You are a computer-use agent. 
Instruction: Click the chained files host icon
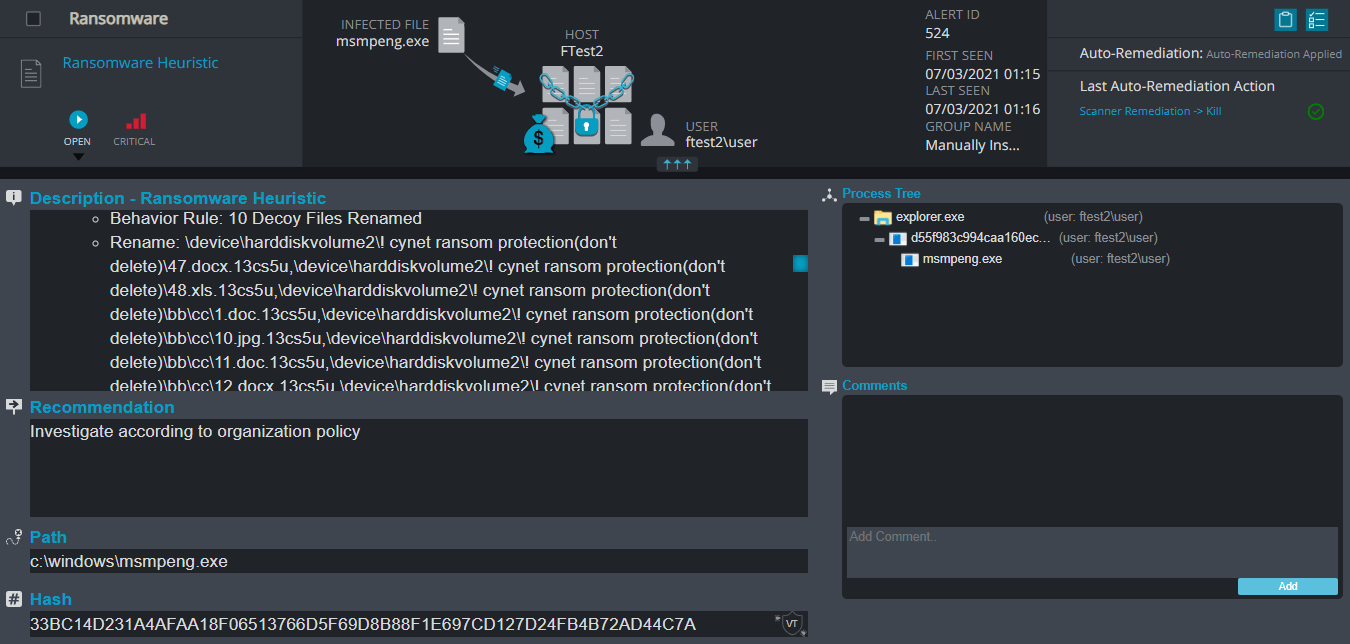[x=587, y=105]
